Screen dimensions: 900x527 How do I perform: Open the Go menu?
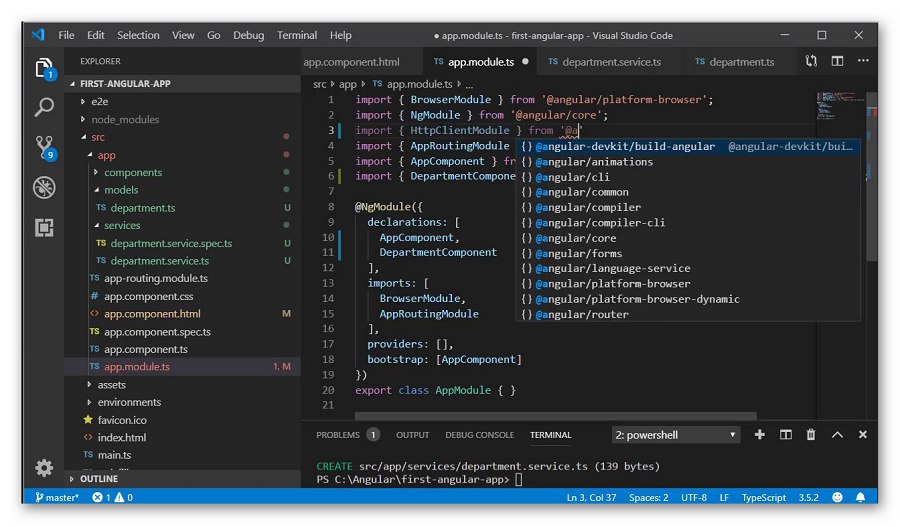pos(214,35)
